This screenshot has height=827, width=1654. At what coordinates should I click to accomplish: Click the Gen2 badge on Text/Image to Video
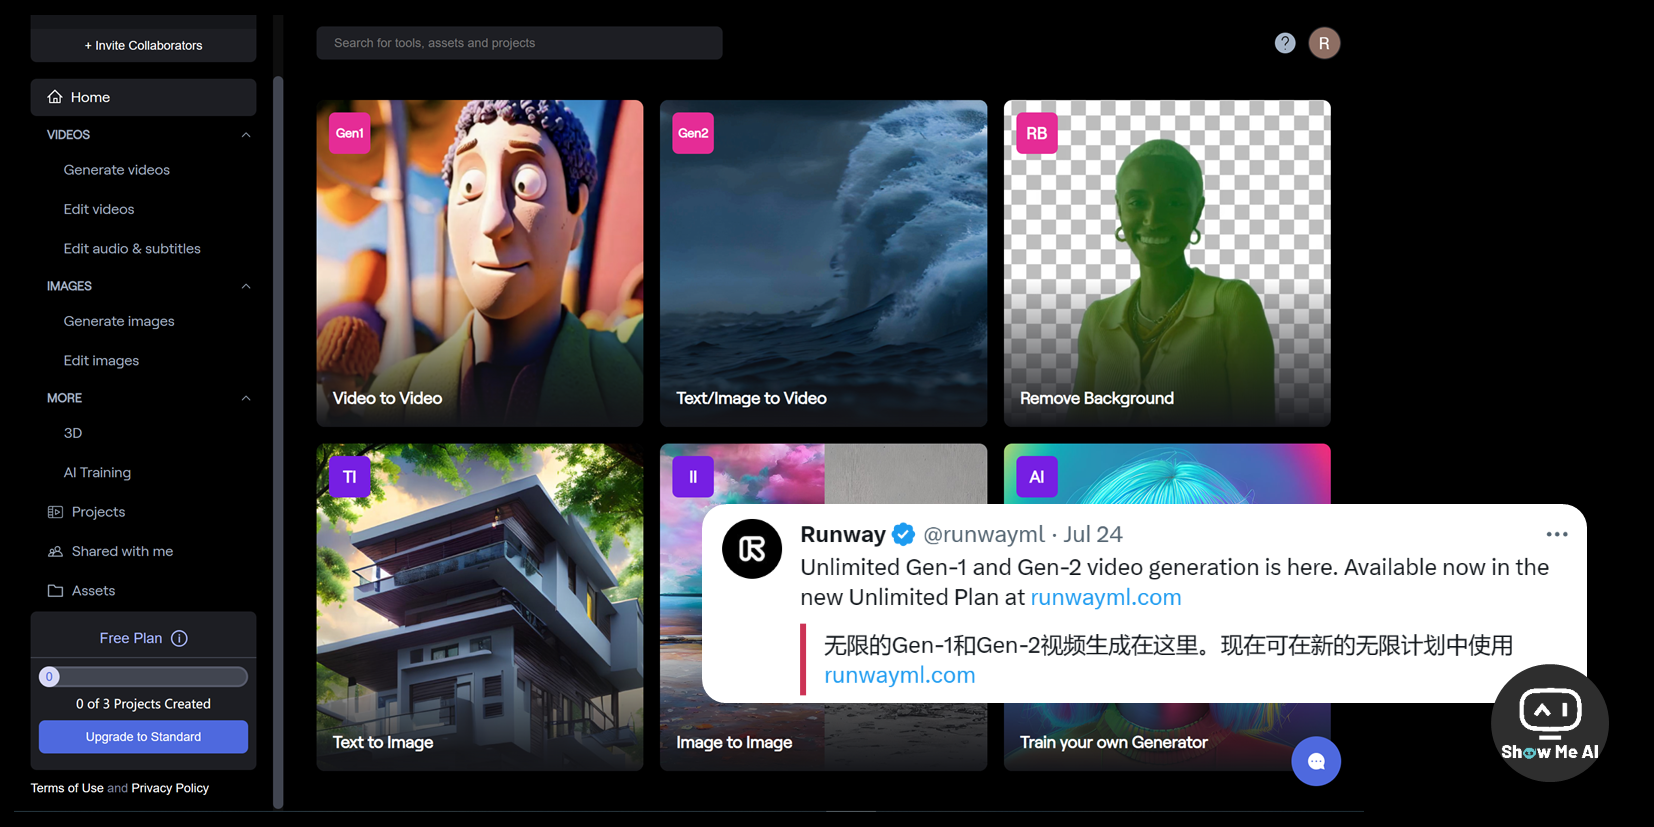[693, 133]
